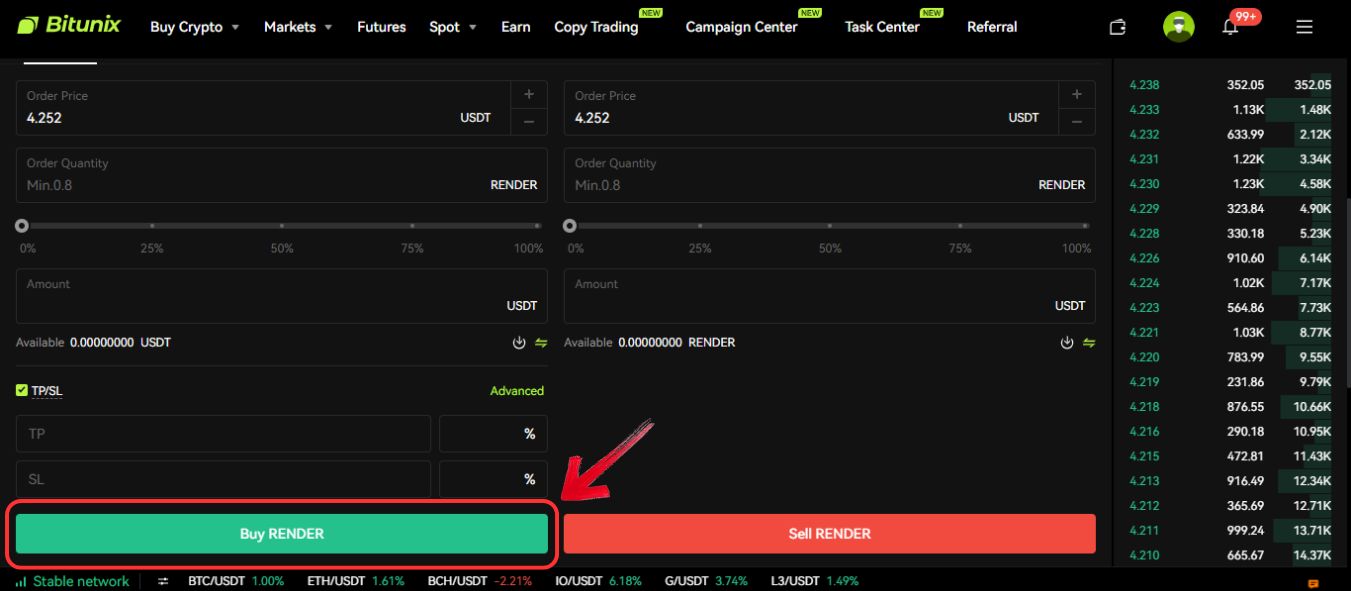The image size is (1351, 591).
Task: Click the Sell RENDER button
Action: [x=830, y=534]
